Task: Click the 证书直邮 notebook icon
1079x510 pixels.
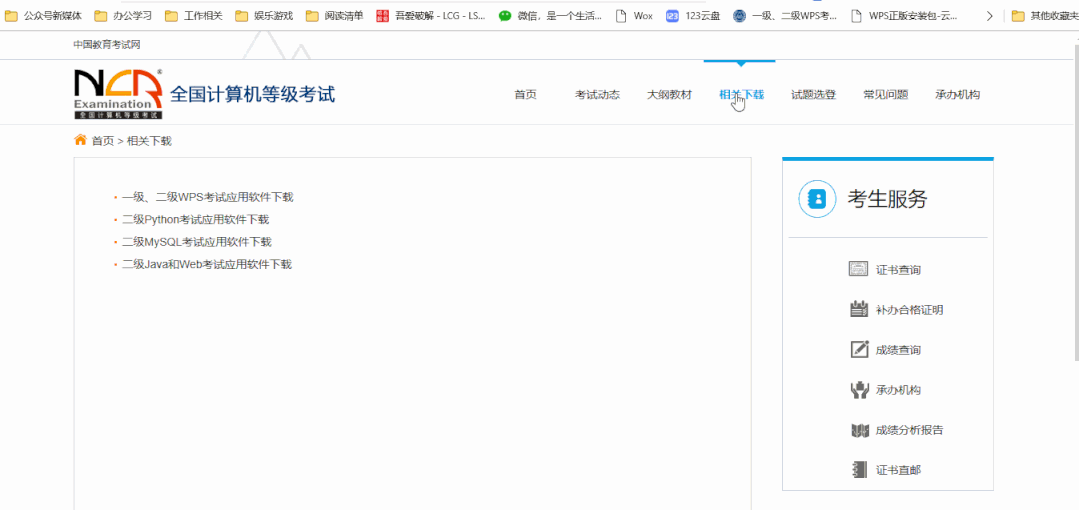Action: click(x=859, y=470)
